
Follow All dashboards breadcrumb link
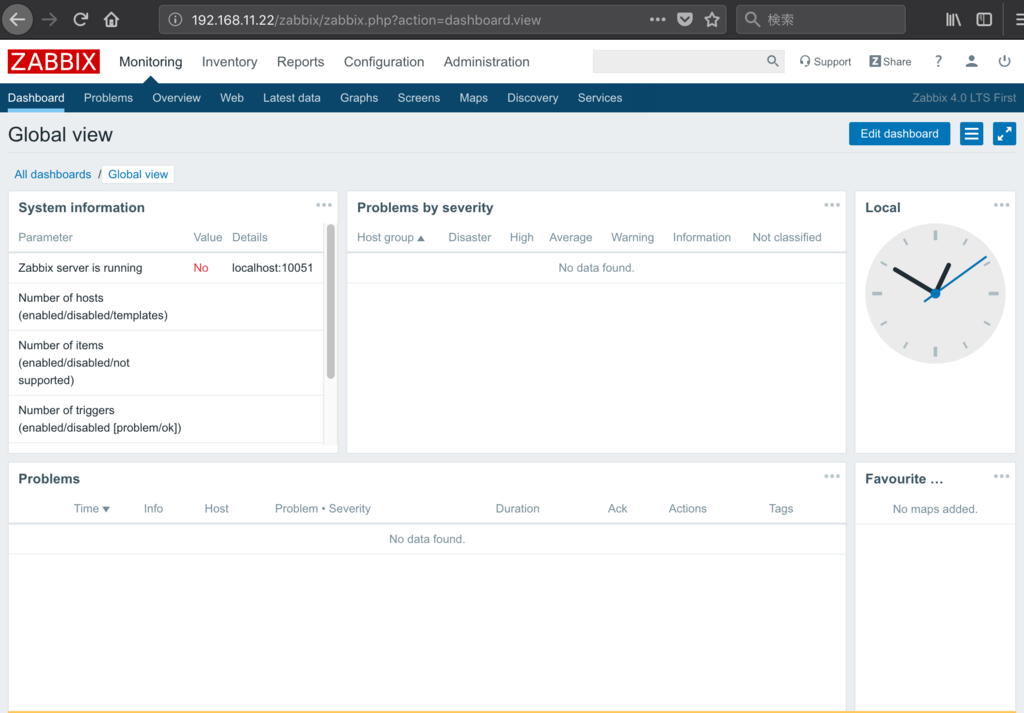point(53,174)
